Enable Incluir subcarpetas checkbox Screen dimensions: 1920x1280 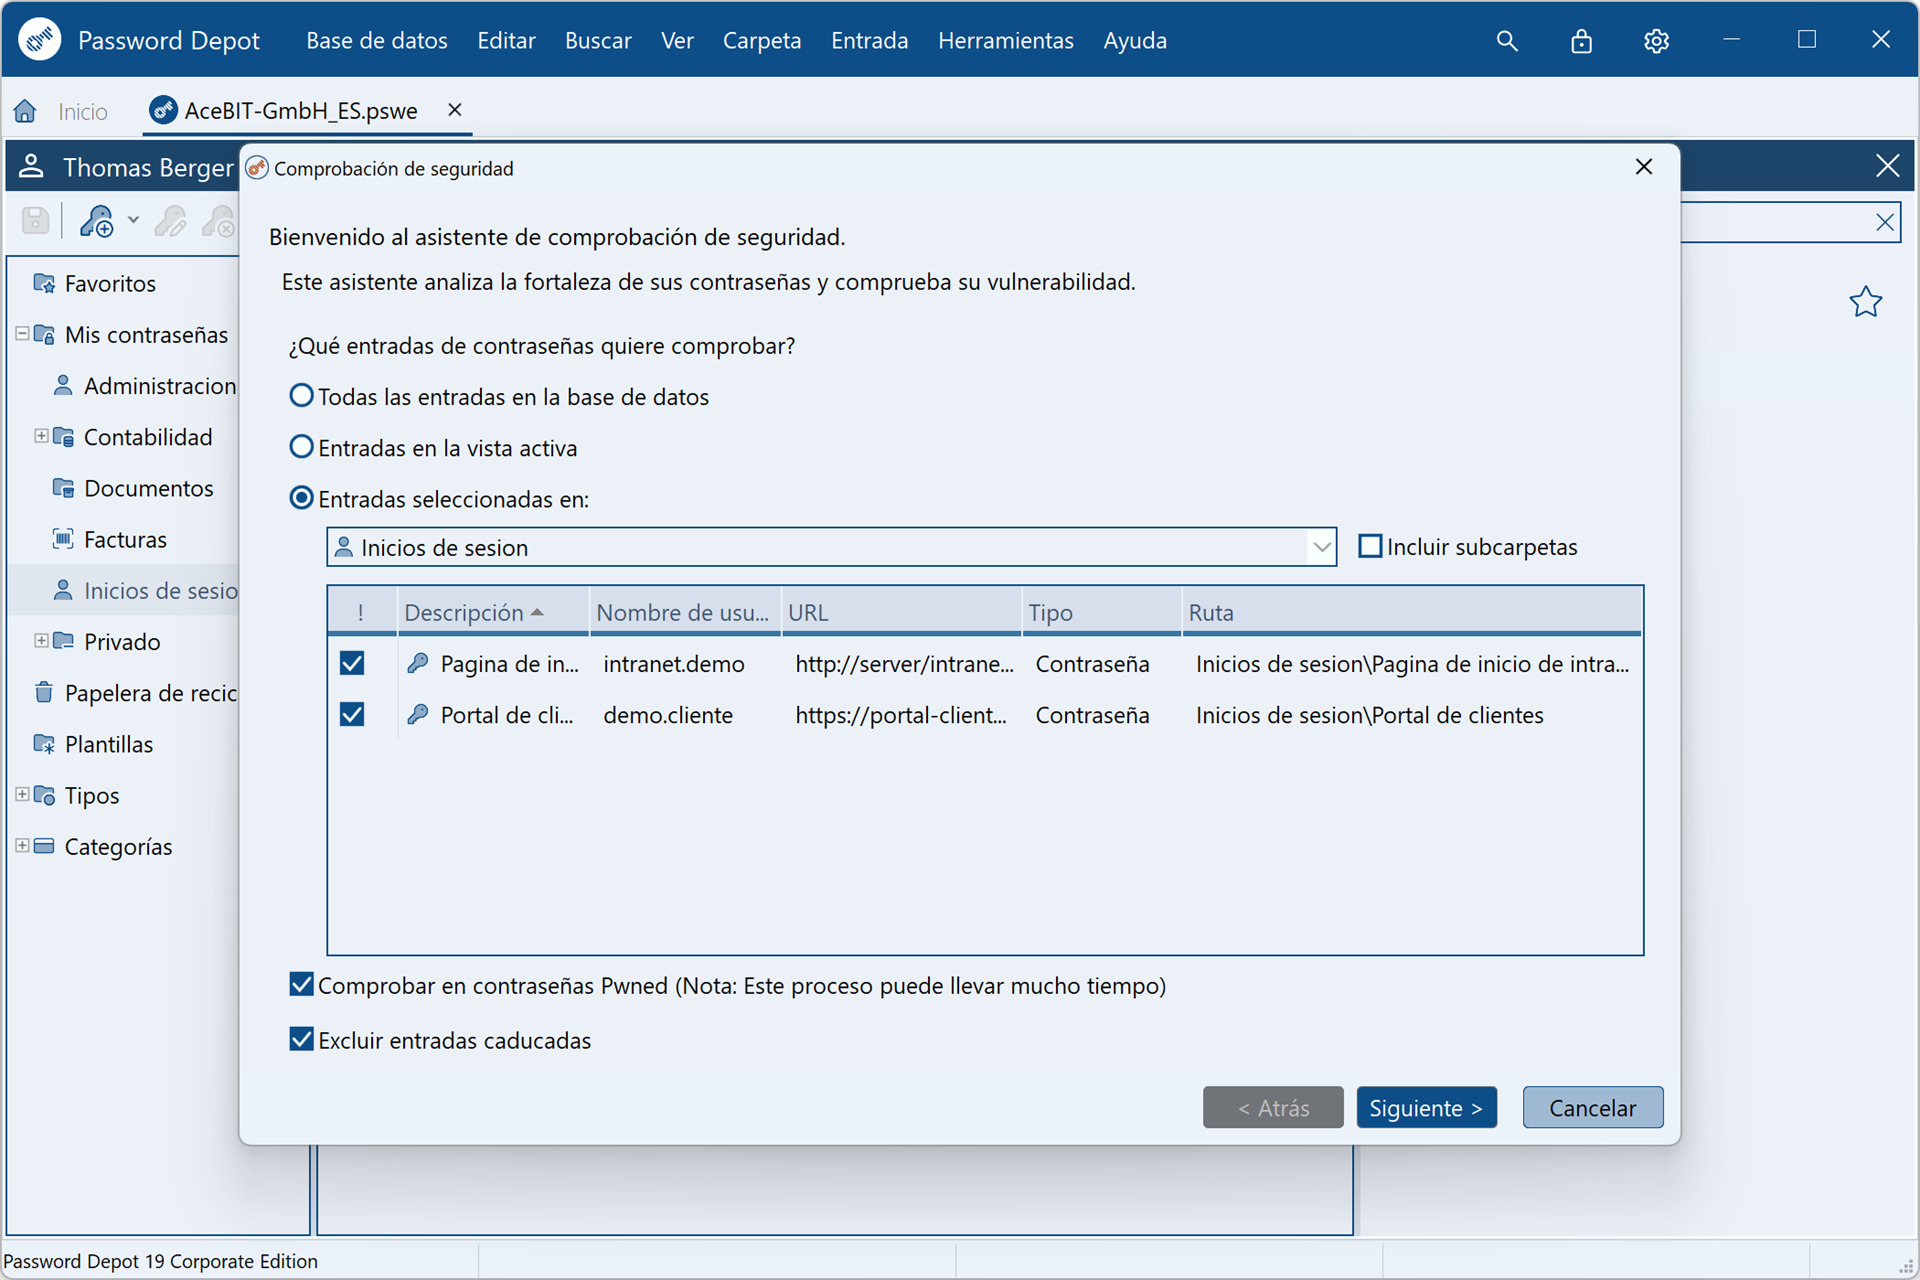pyautogui.click(x=1370, y=546)
